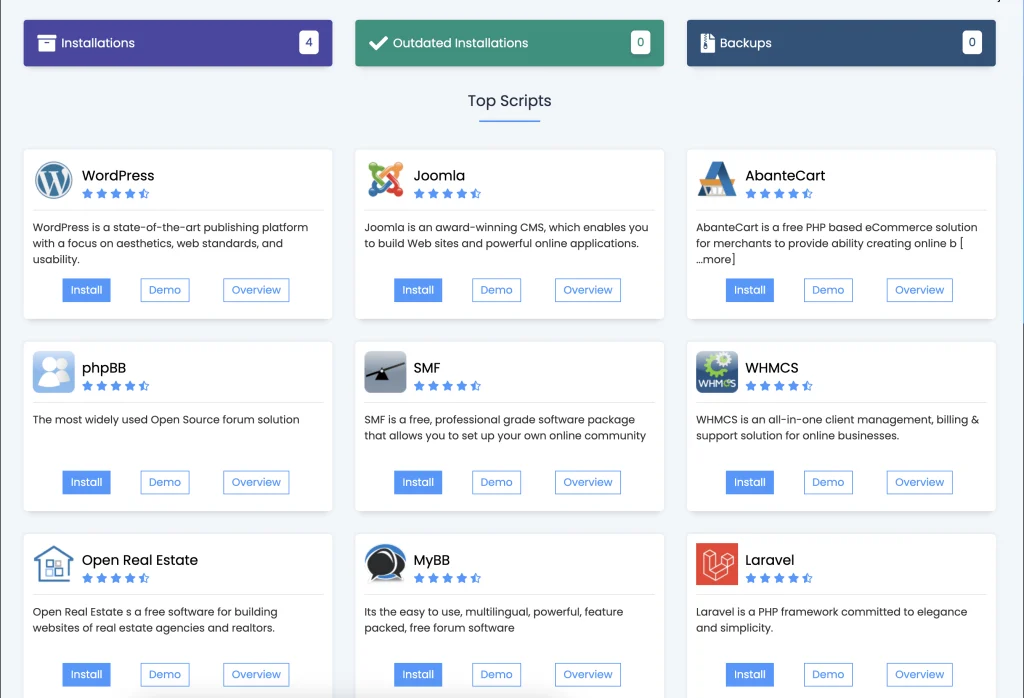
Task: View the Laravel overview
Action: coord(920,674)
